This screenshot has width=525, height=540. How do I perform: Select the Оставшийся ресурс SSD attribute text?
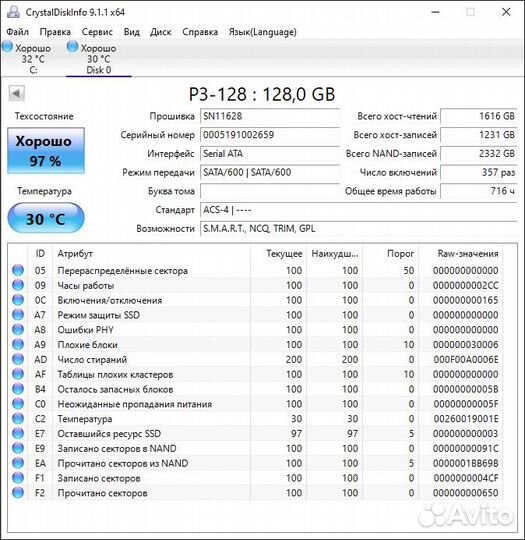[109, 434]
